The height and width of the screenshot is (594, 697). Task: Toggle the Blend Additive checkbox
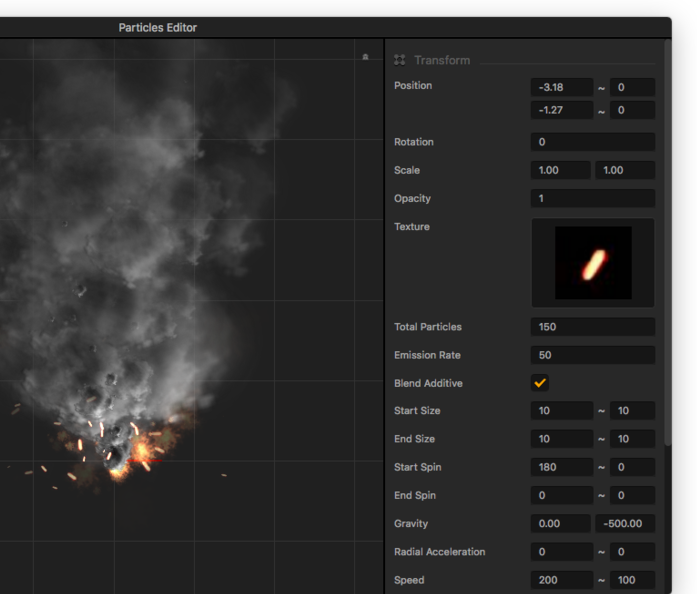[x=540, y=383]
